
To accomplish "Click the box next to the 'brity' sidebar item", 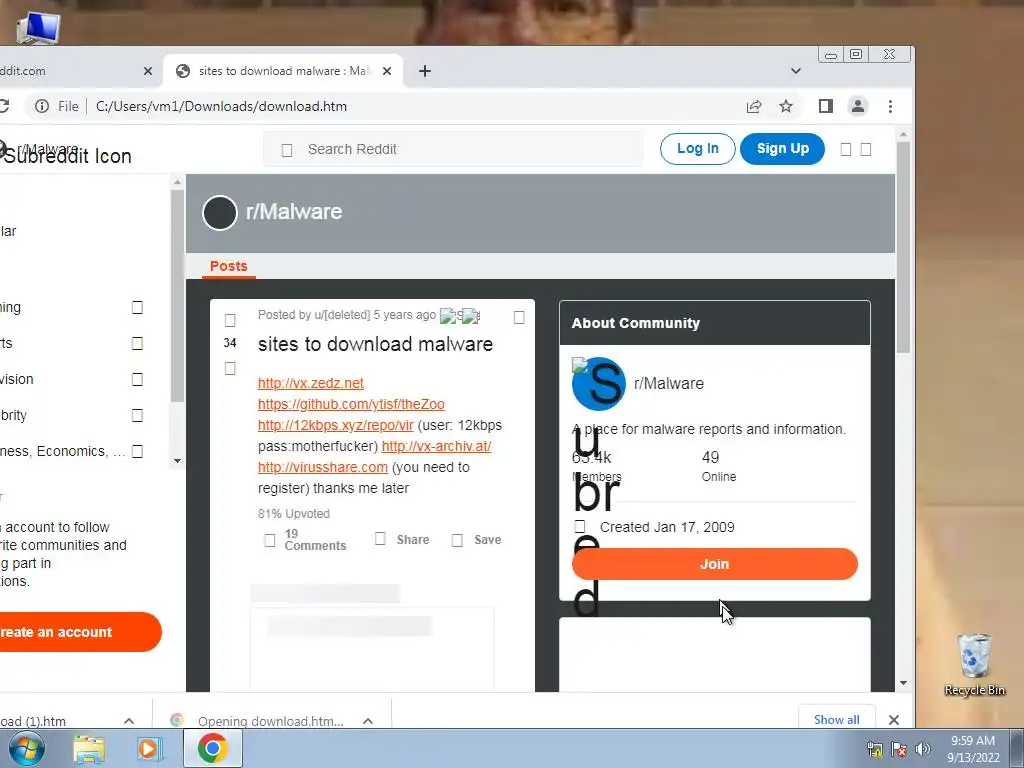I will coord(137,415).
